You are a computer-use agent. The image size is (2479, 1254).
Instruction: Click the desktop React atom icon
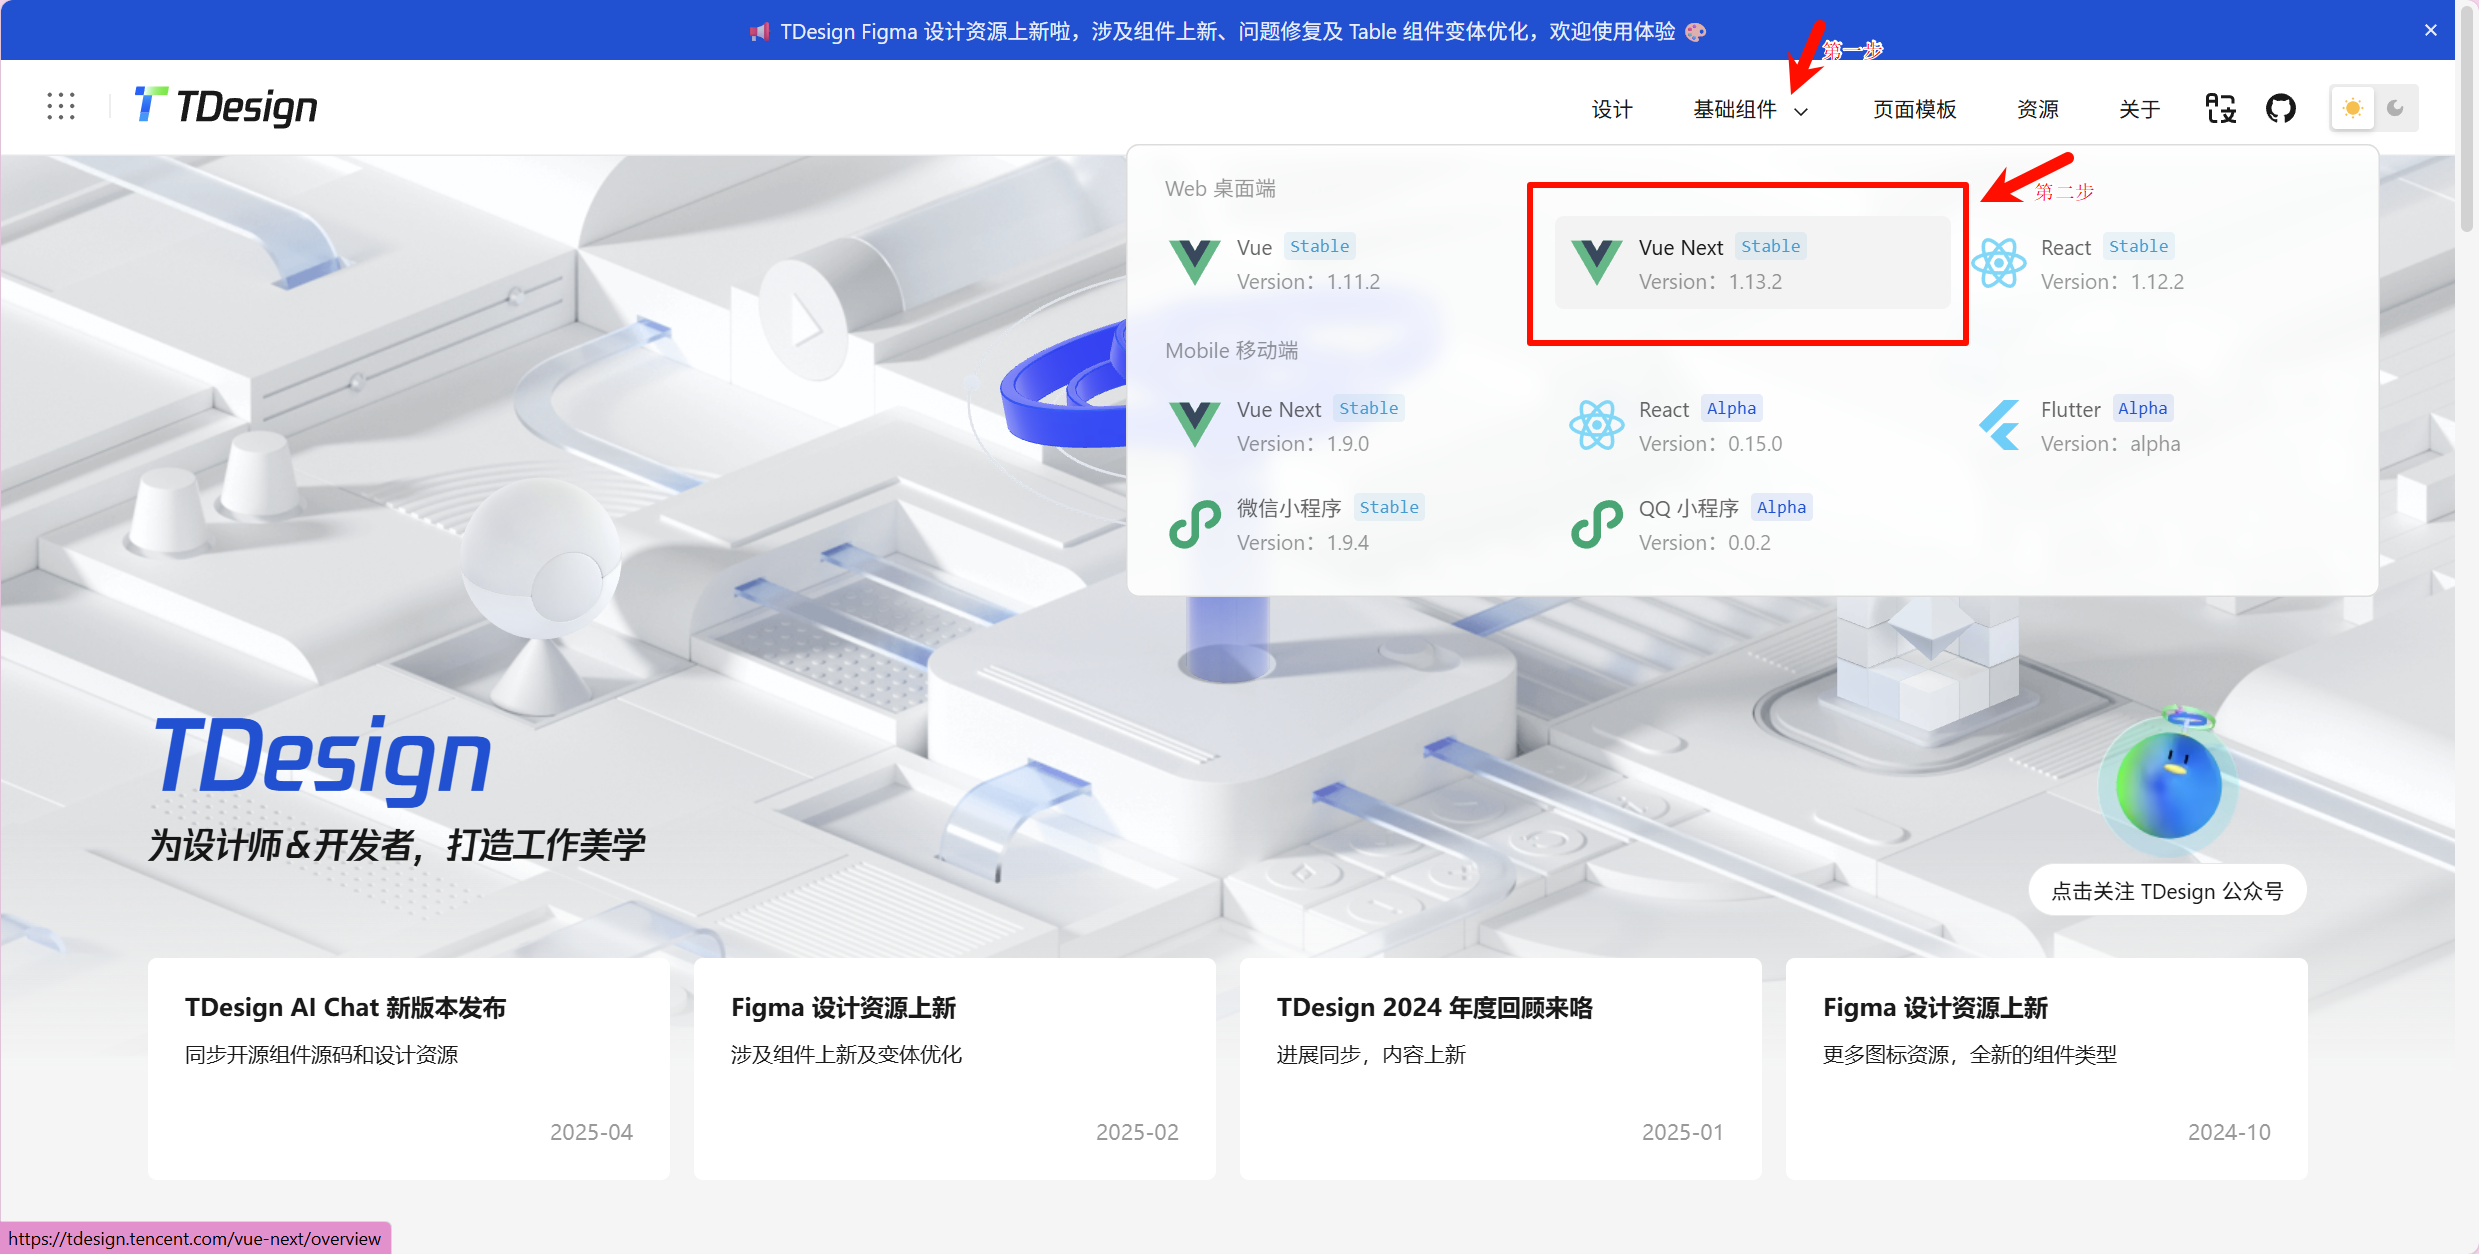(x=1999, y=263)
